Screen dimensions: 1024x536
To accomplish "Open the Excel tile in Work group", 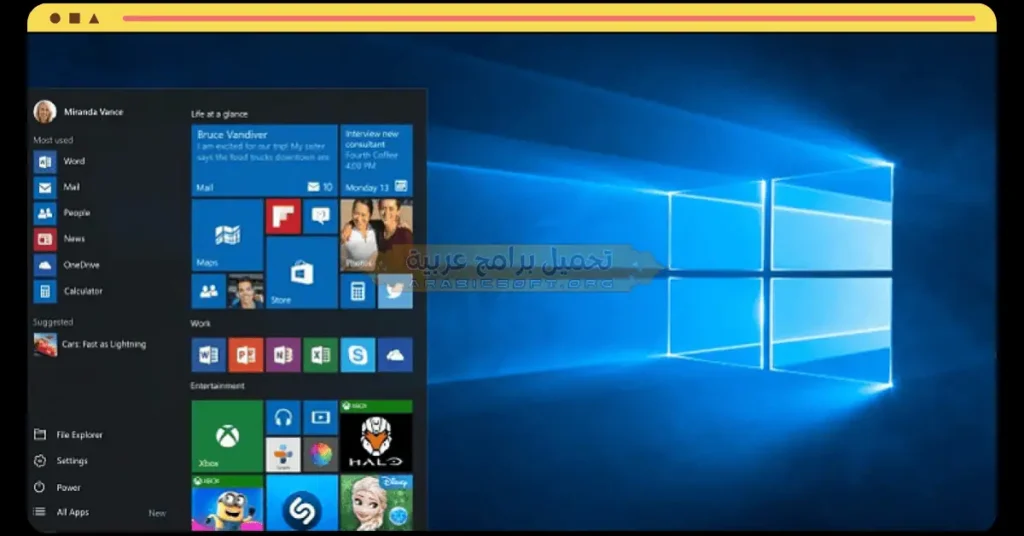I will (x=321, y=355).
